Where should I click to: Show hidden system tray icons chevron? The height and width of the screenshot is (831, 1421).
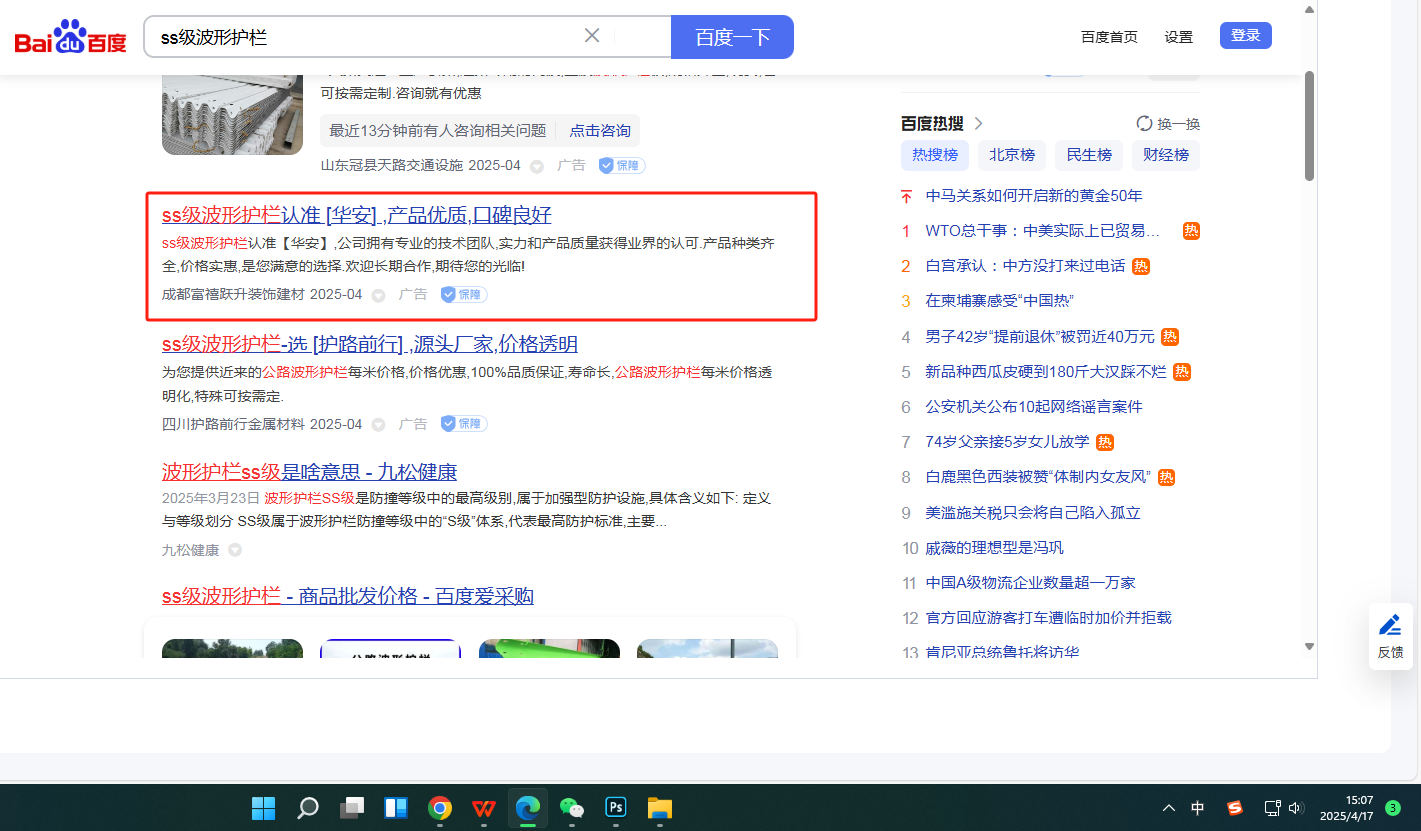coord(1168,808)
